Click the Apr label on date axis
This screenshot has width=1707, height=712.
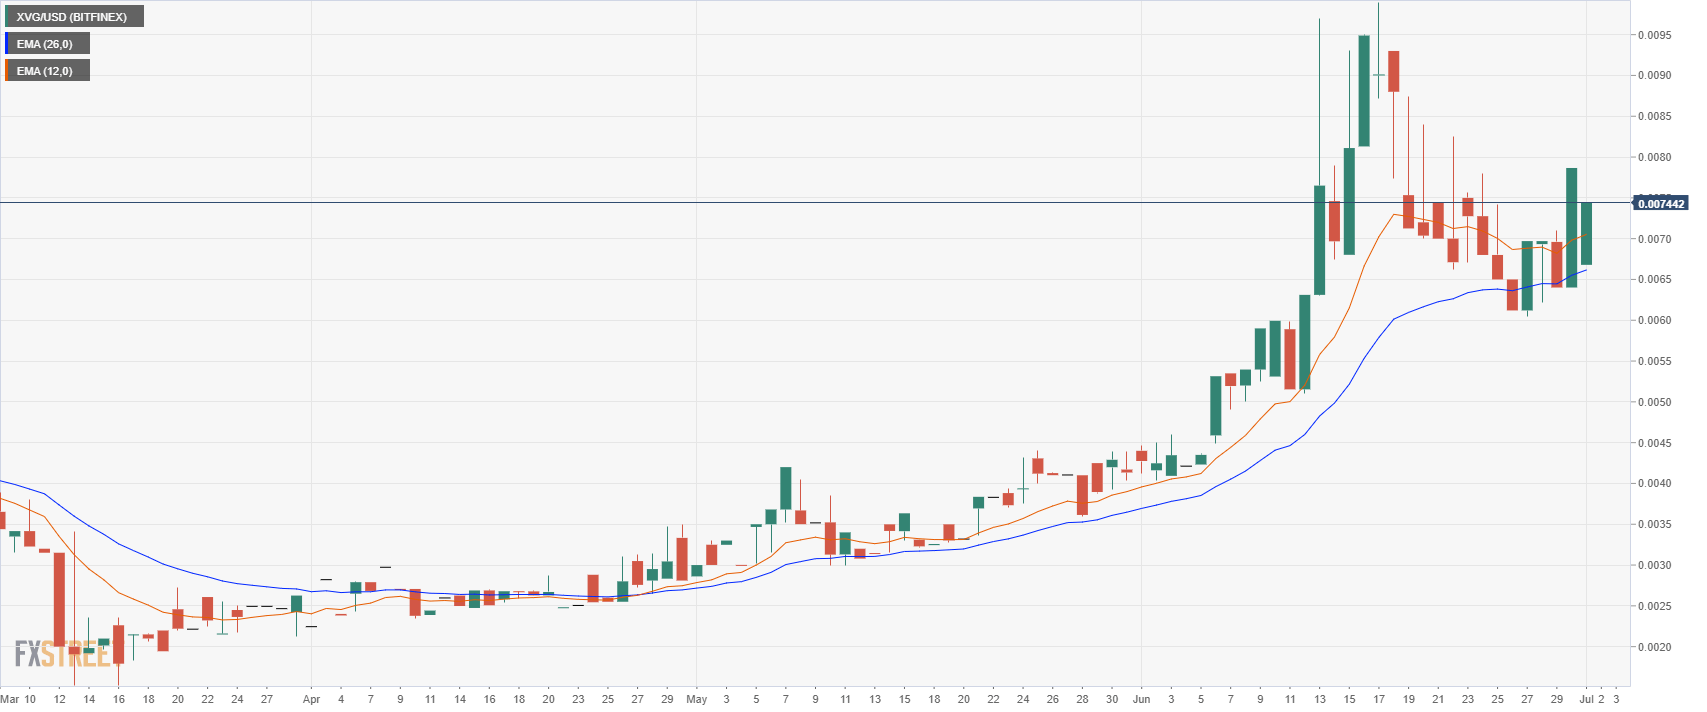[311, 699]
